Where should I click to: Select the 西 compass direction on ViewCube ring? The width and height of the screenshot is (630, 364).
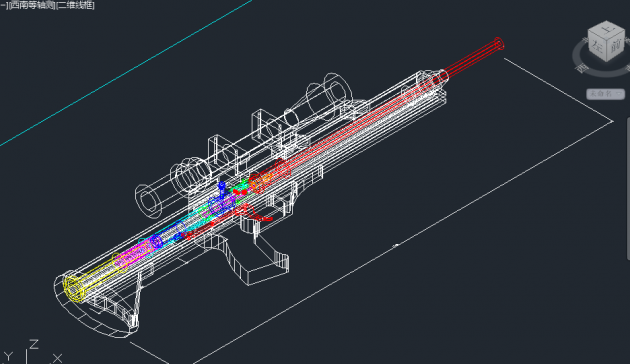(x=581, y=68)
